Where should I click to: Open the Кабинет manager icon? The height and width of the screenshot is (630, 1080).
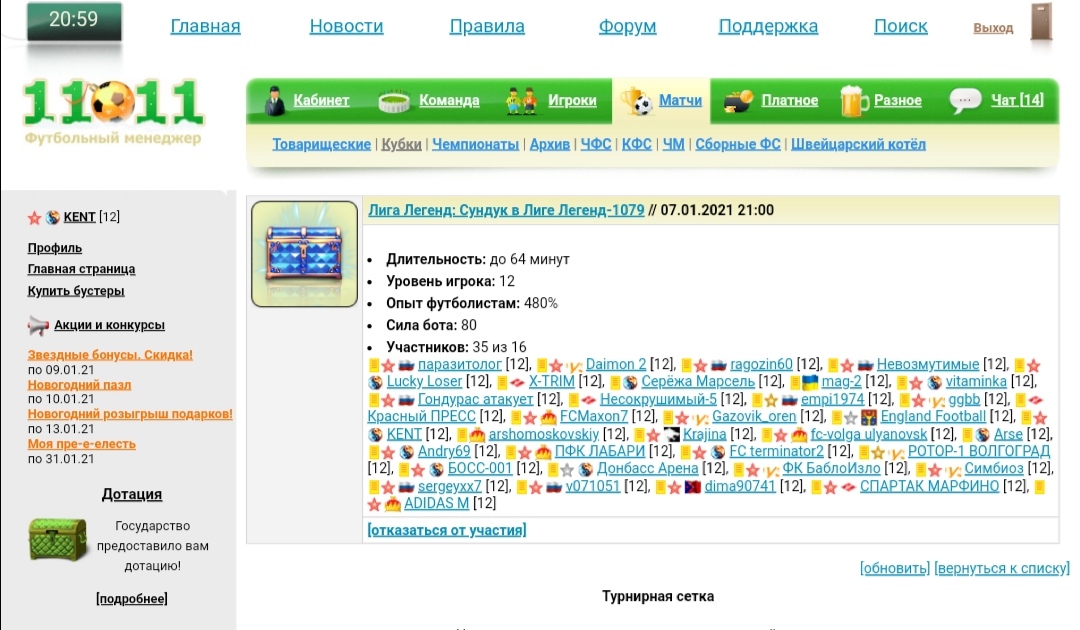(274, 101)
